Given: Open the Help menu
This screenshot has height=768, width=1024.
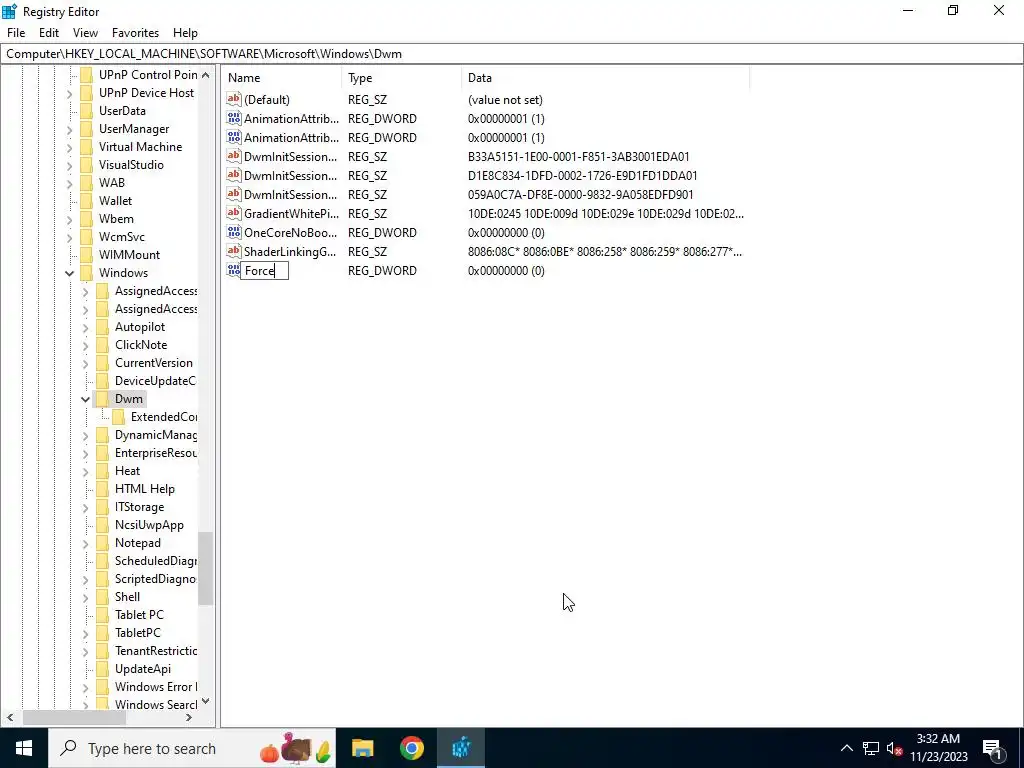Looking at the screenshot, I should [185, 33].
